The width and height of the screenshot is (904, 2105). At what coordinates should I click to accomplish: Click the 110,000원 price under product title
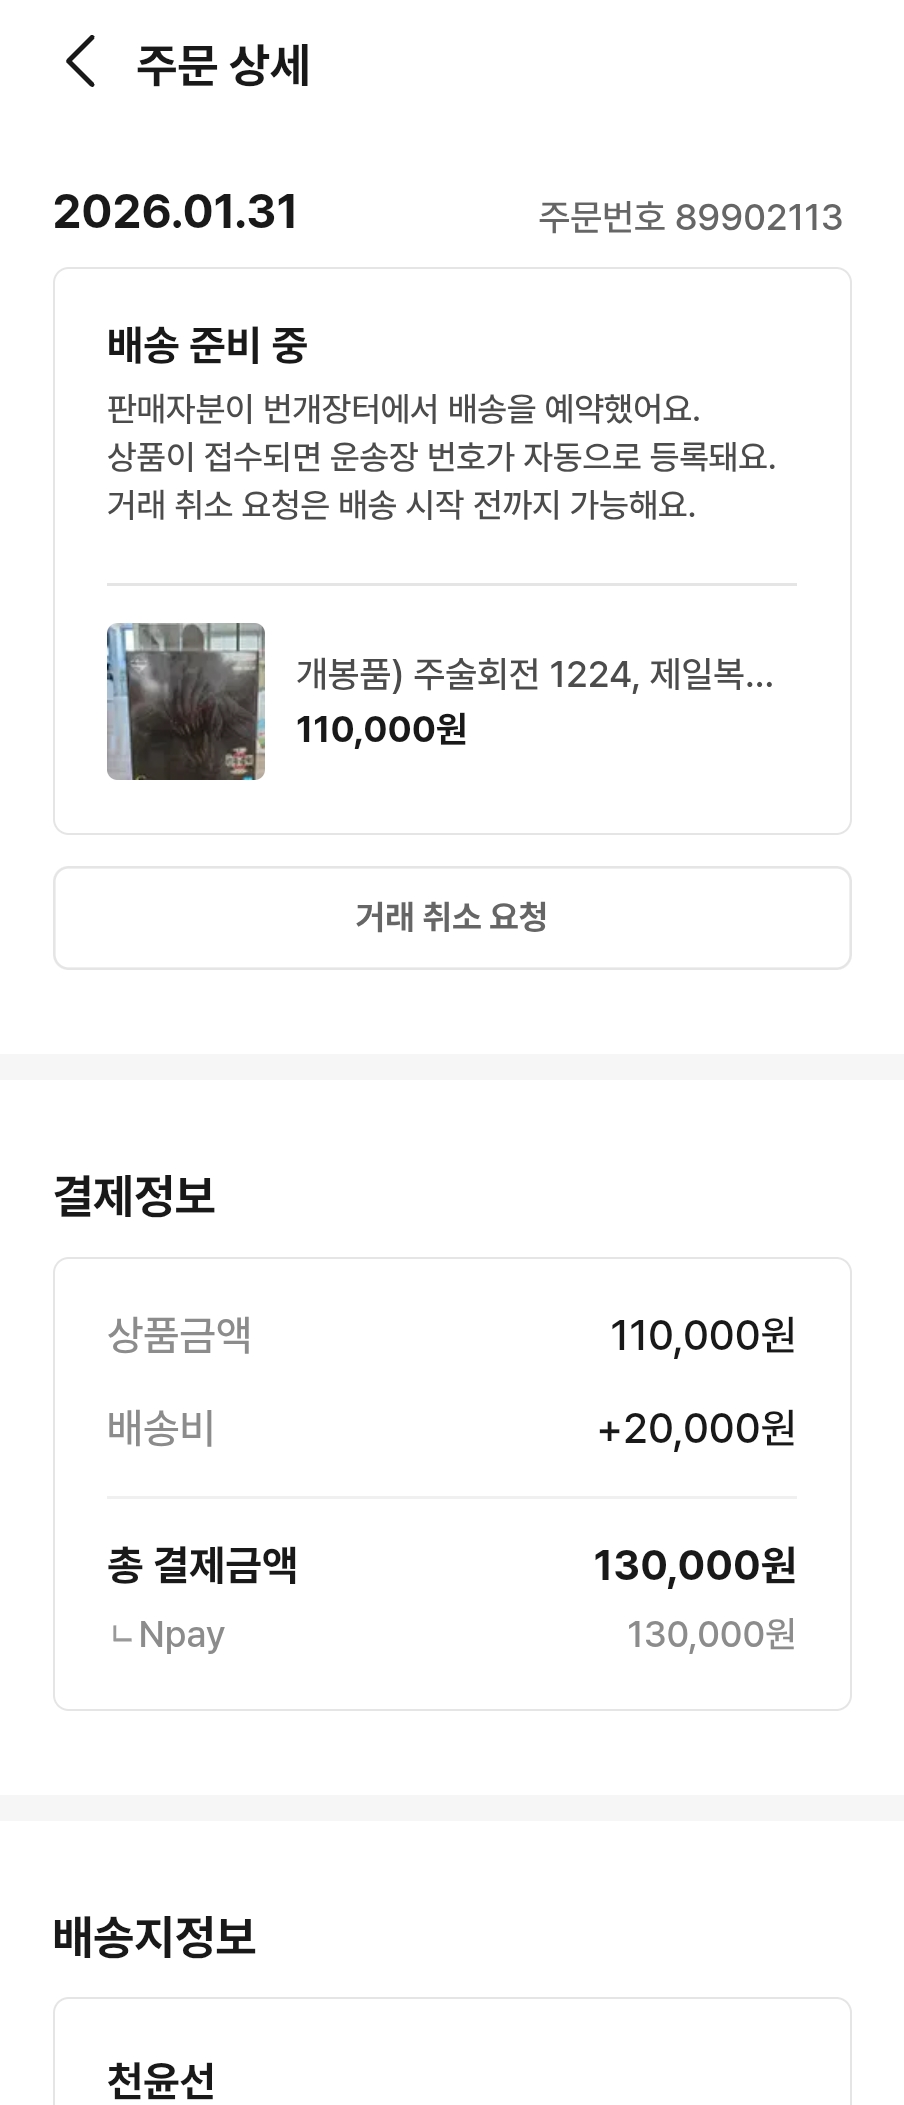pyautogui.click(x=381, y=730)
